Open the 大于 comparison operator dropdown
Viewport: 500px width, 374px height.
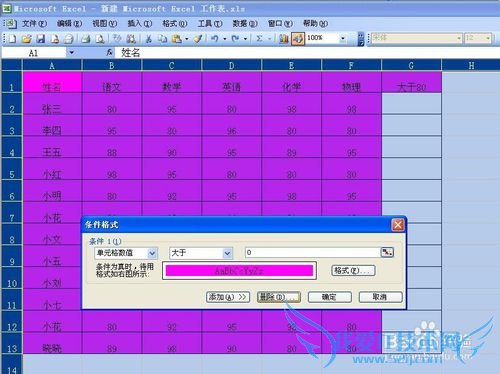[227, 253]
